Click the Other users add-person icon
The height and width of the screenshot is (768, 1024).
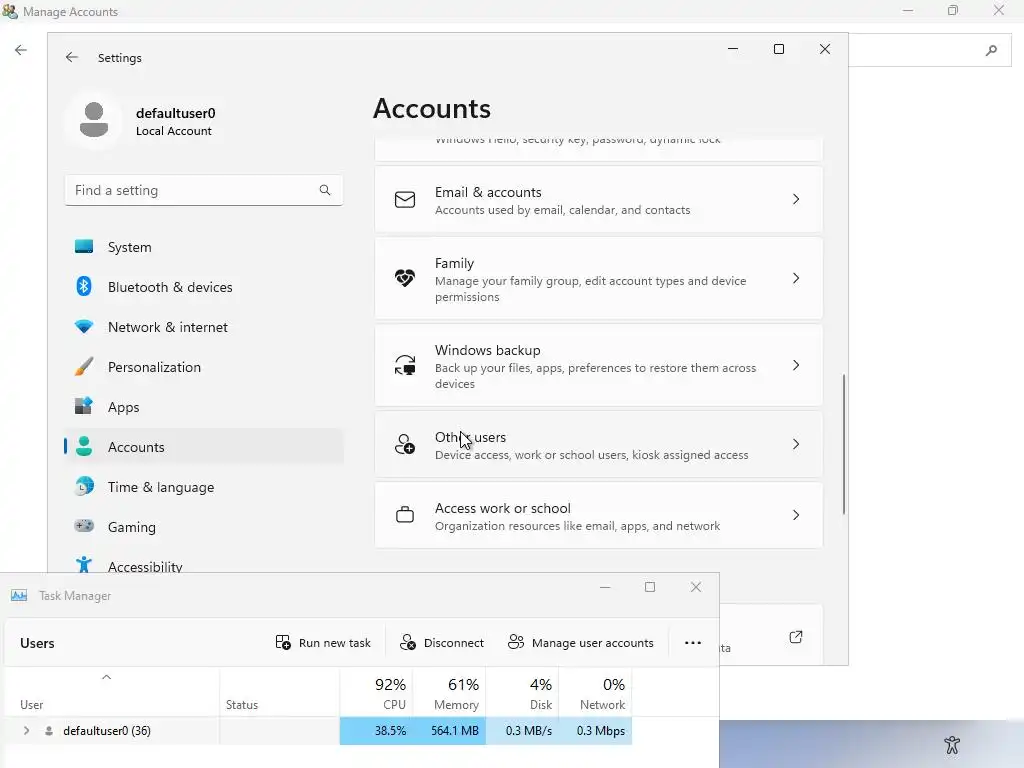(405, 444)
